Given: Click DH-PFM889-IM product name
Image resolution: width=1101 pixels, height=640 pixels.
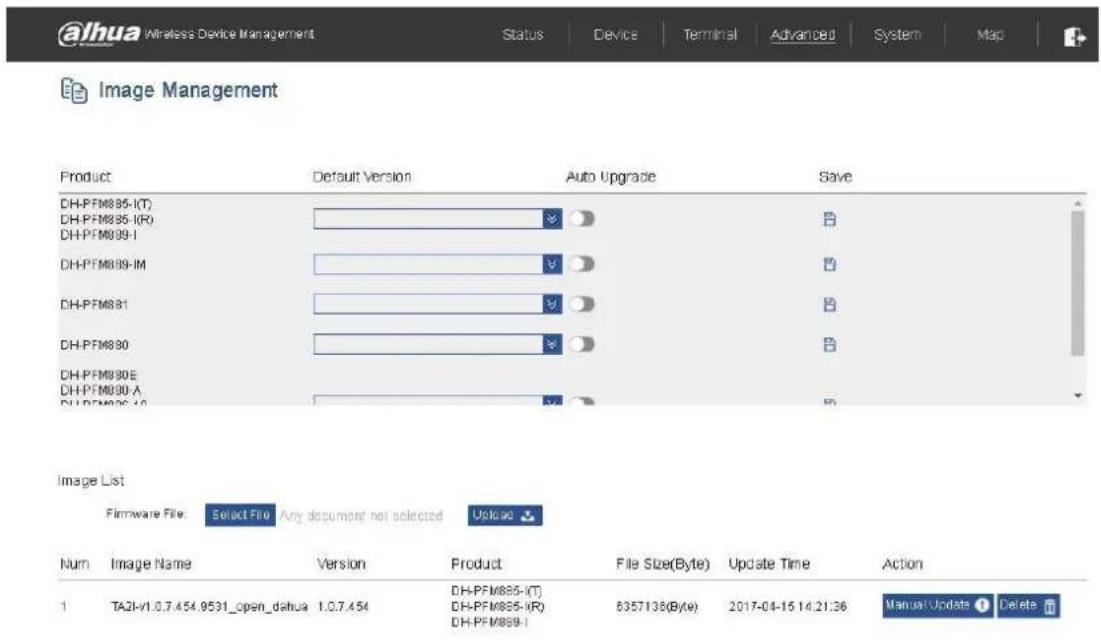Looking at the screenshot, I should pyautogui.click(x=103, y=265).
